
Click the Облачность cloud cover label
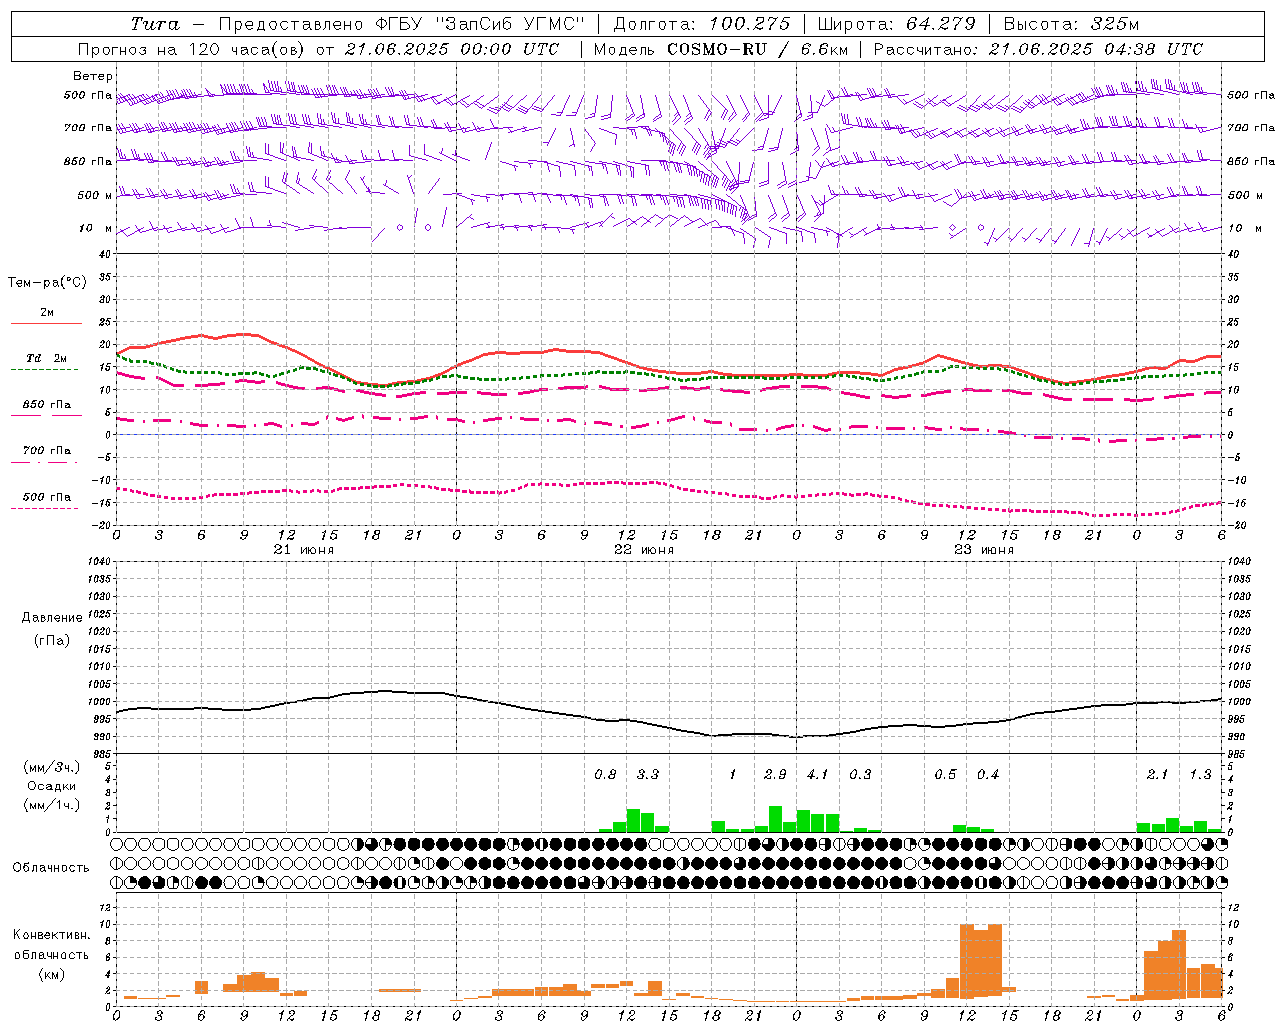51,867
